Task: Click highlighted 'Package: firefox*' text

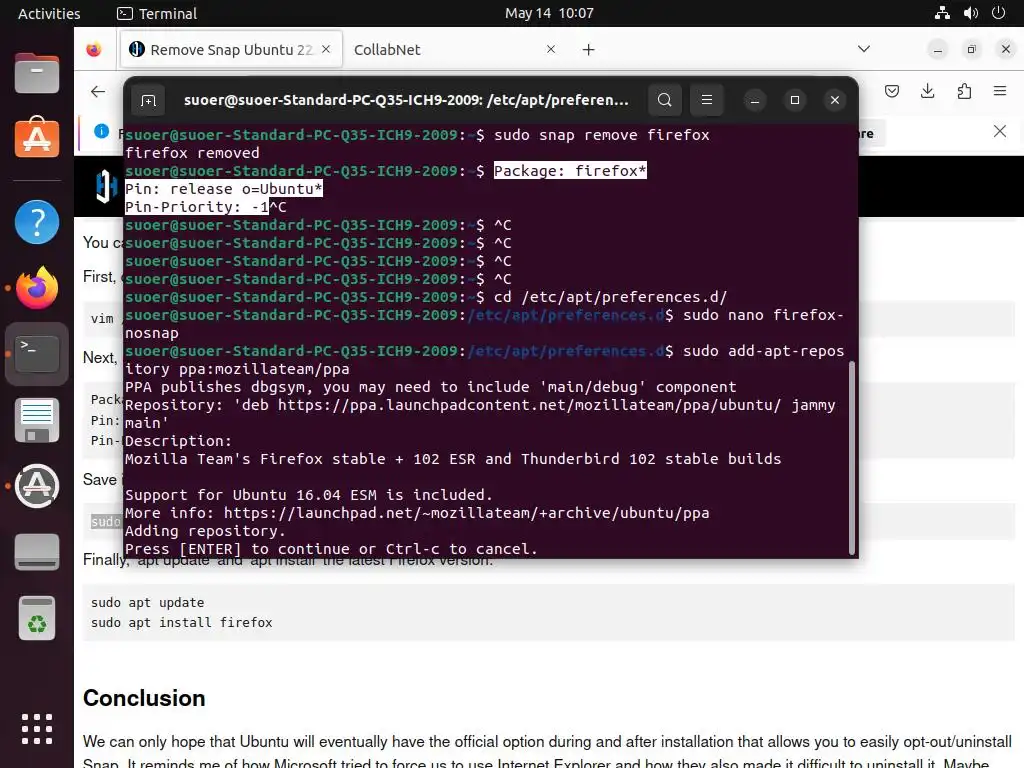Action: [570, 171]
